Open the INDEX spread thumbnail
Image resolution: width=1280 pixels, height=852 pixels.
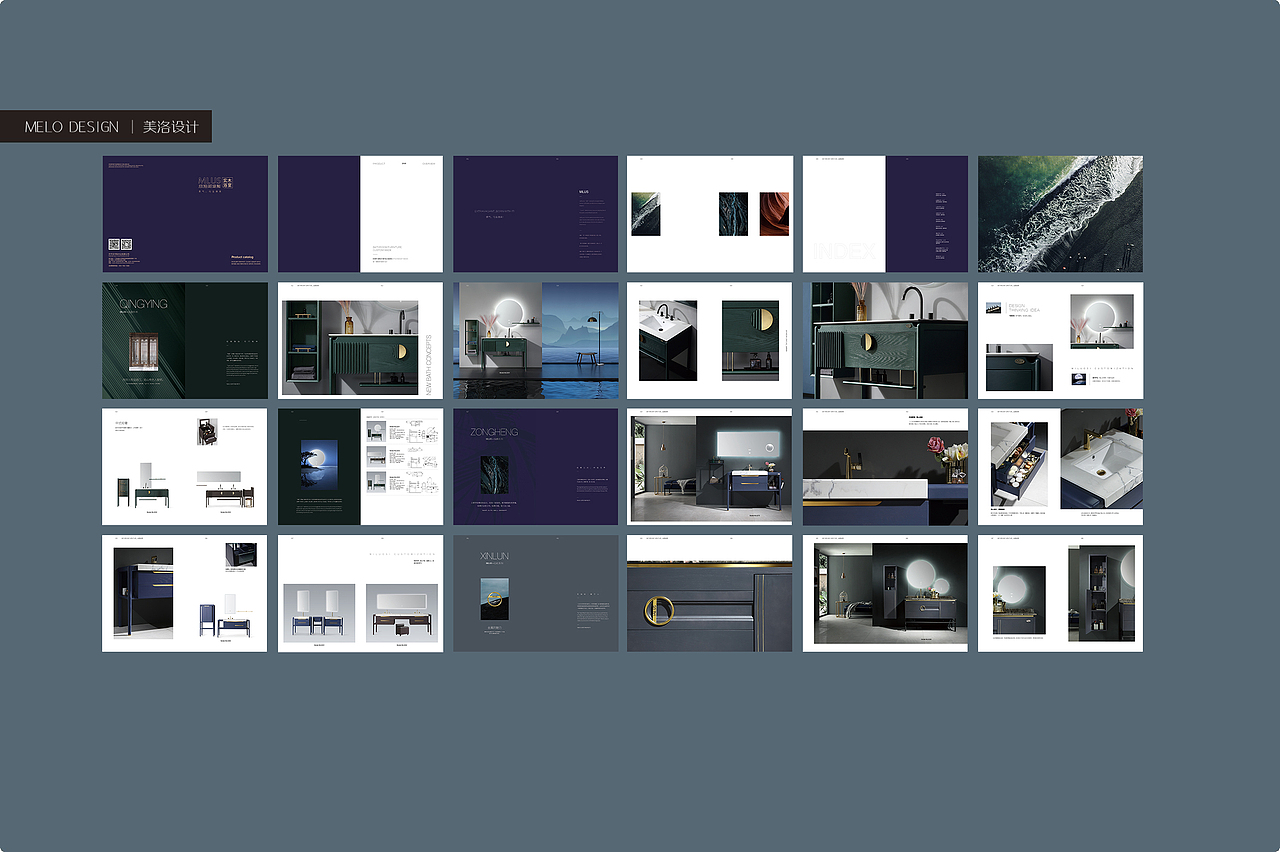(885, 214)
